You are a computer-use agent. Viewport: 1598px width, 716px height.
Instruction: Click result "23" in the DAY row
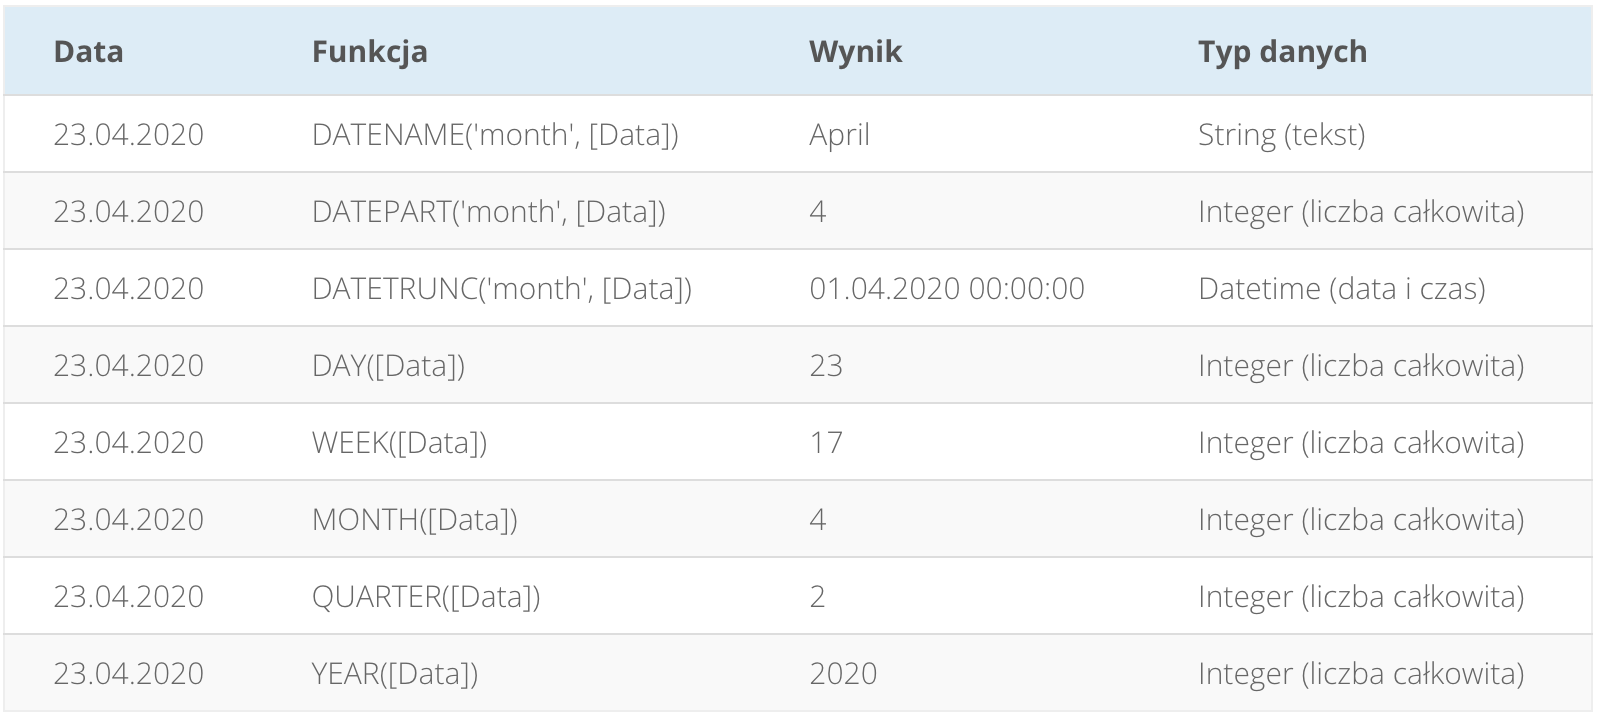tap(826, 366)
